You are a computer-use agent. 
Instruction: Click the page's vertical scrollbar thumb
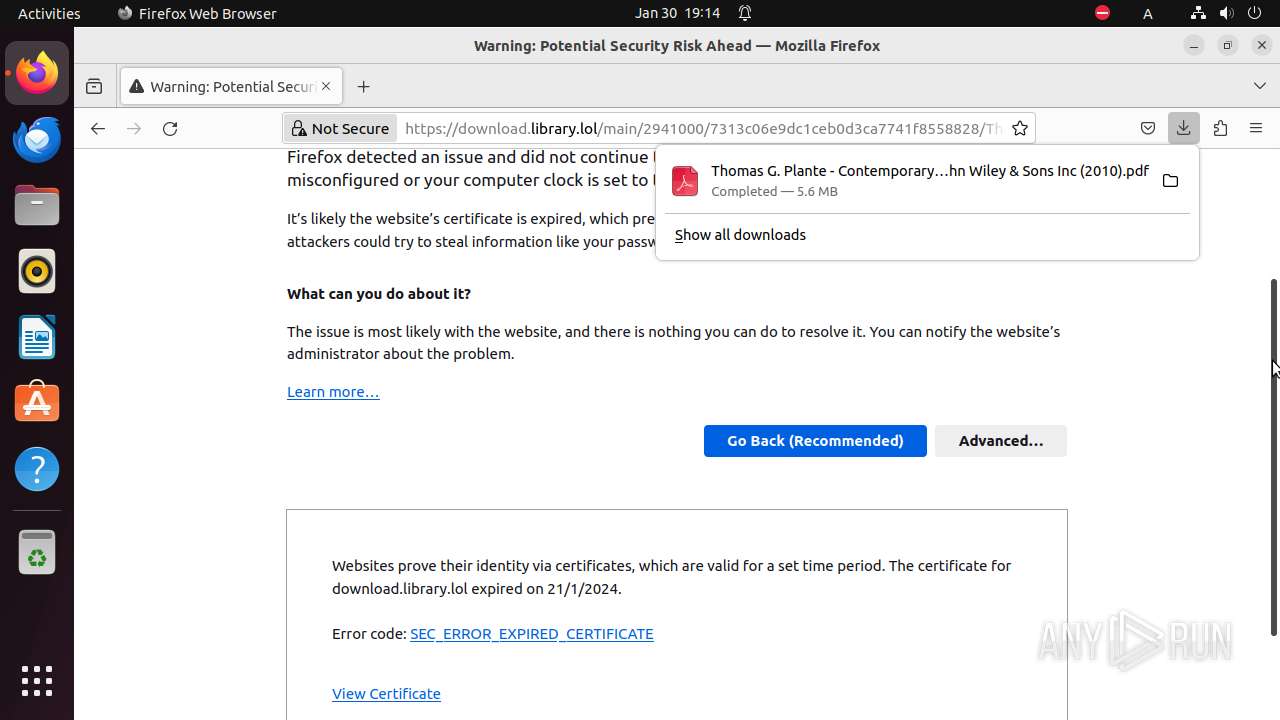[x=1274, y=457]
